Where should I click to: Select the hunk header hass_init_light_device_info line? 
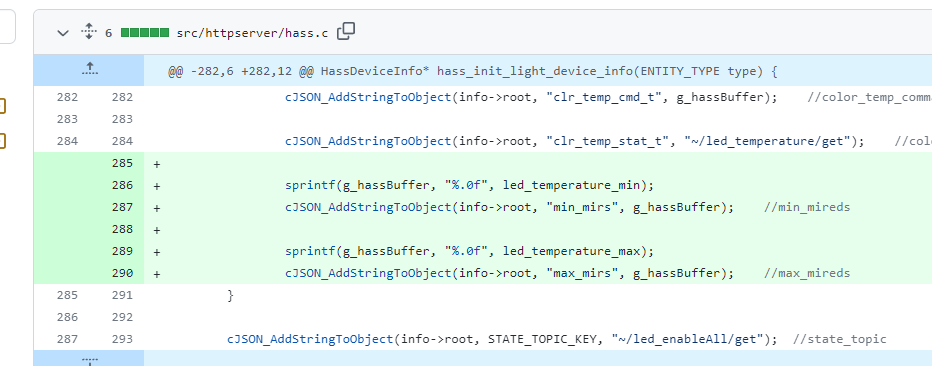473,72
